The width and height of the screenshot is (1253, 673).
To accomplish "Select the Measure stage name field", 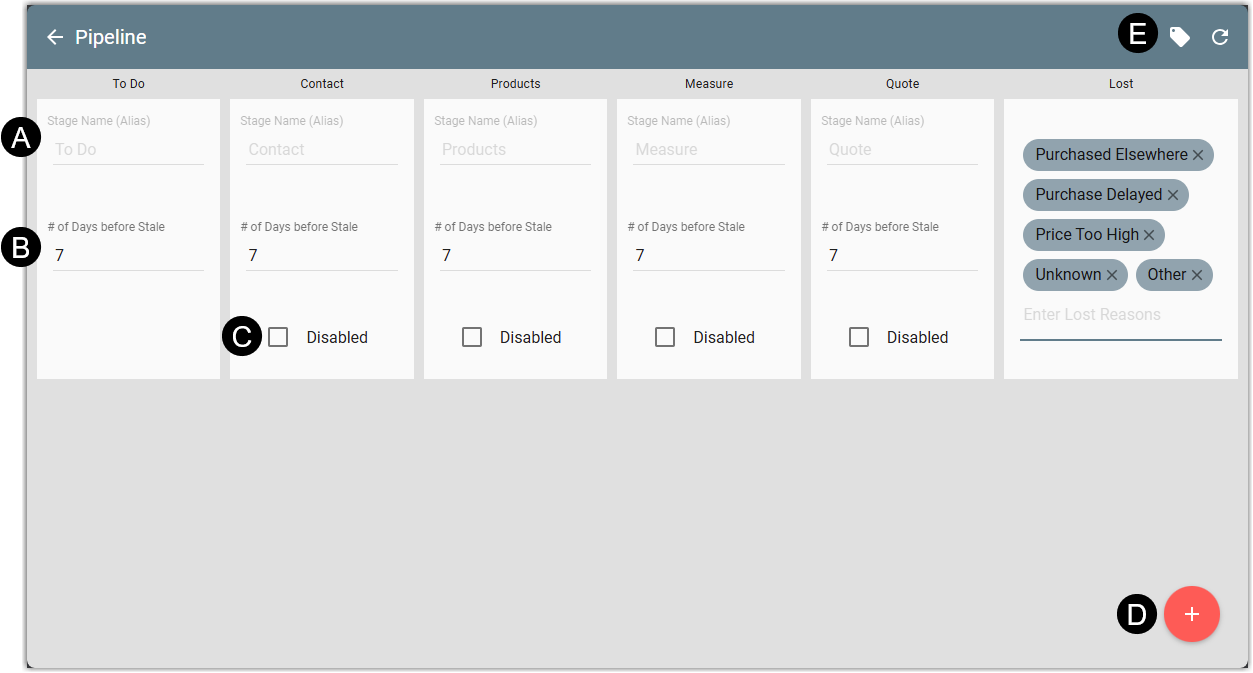I will [708, 150].
